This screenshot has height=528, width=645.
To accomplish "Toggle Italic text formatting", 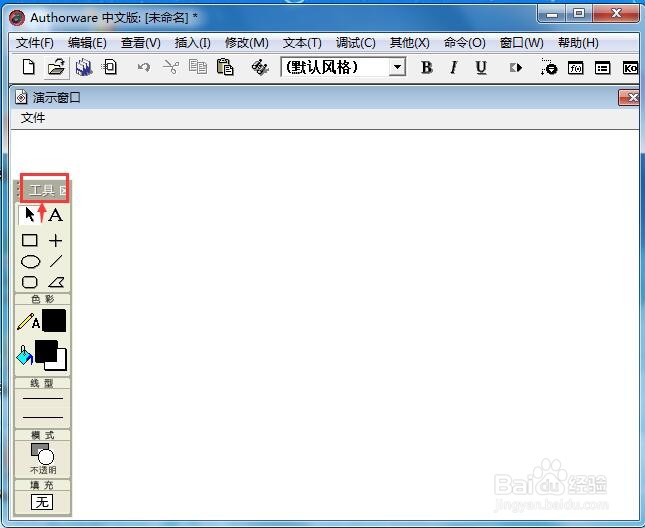I will click(x=453, y=67).
